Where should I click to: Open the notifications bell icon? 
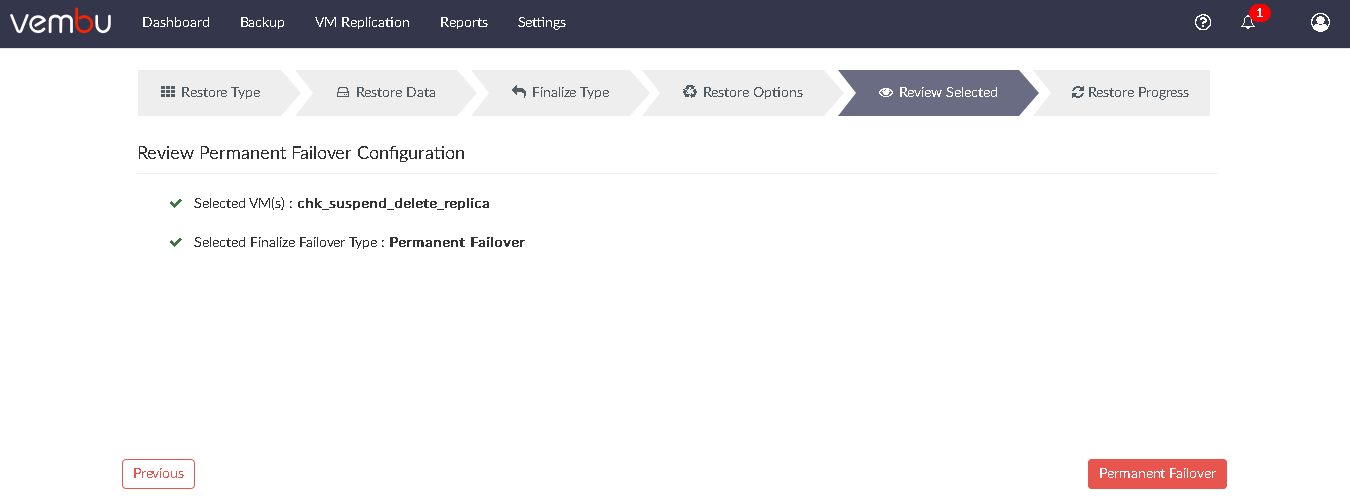pos(1248,22)
